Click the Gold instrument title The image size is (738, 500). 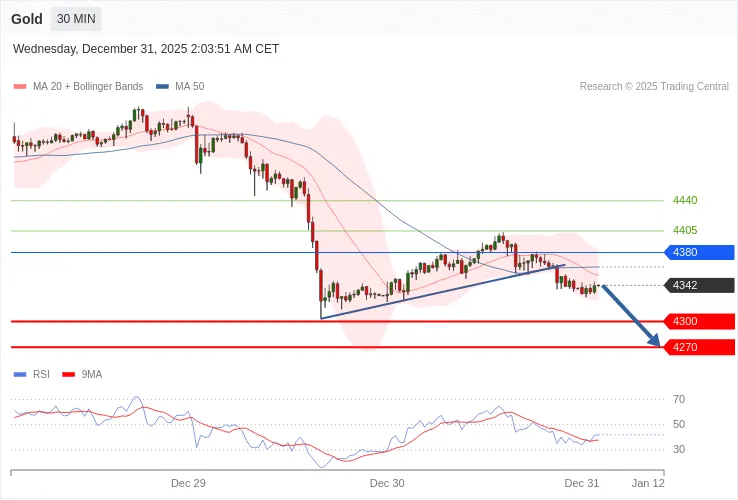(28, 19)
